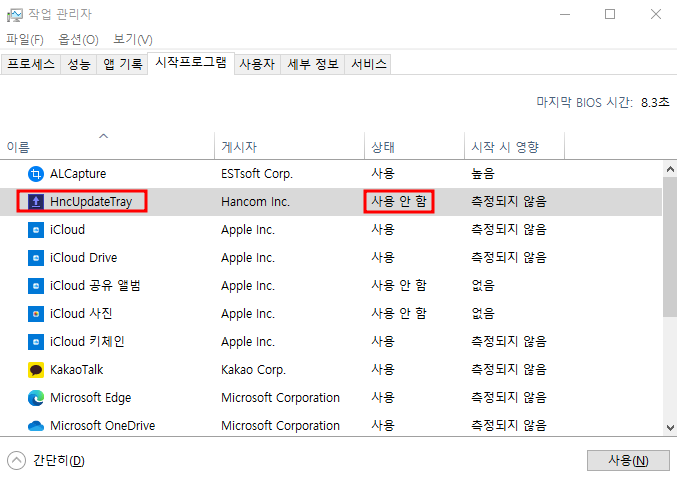Screen dimensions: 677x483
Task: Select the KakaoTalk entry name
Action: point(76,370)
